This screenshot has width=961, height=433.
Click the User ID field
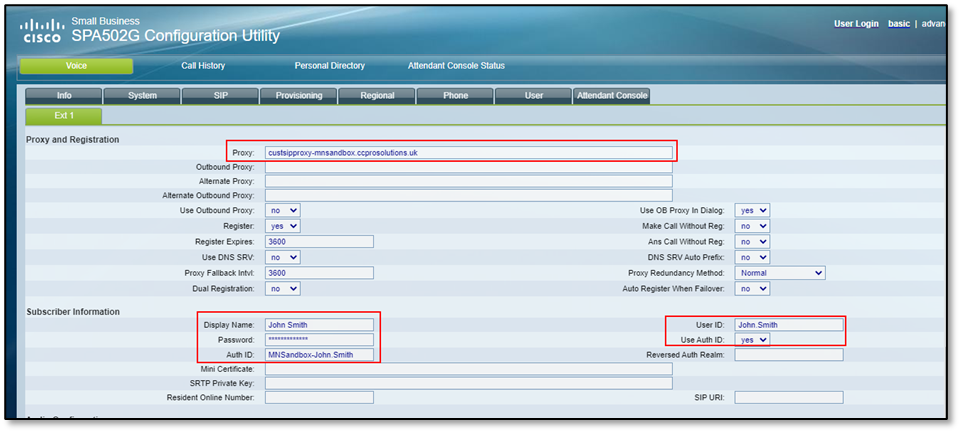point(789,325)
